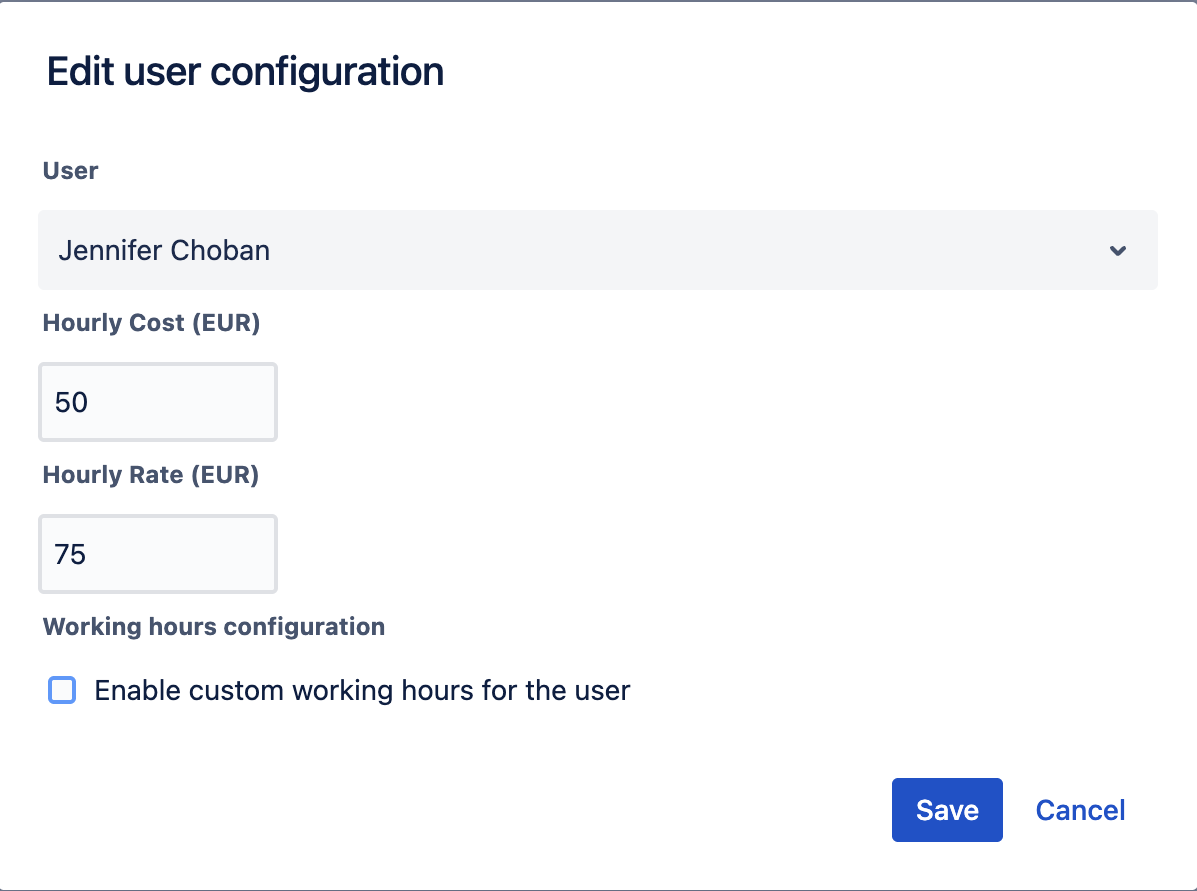Cancel editing the user configuration
Viewport: 1197px width, 891px height.
[x=1080, y=810]
